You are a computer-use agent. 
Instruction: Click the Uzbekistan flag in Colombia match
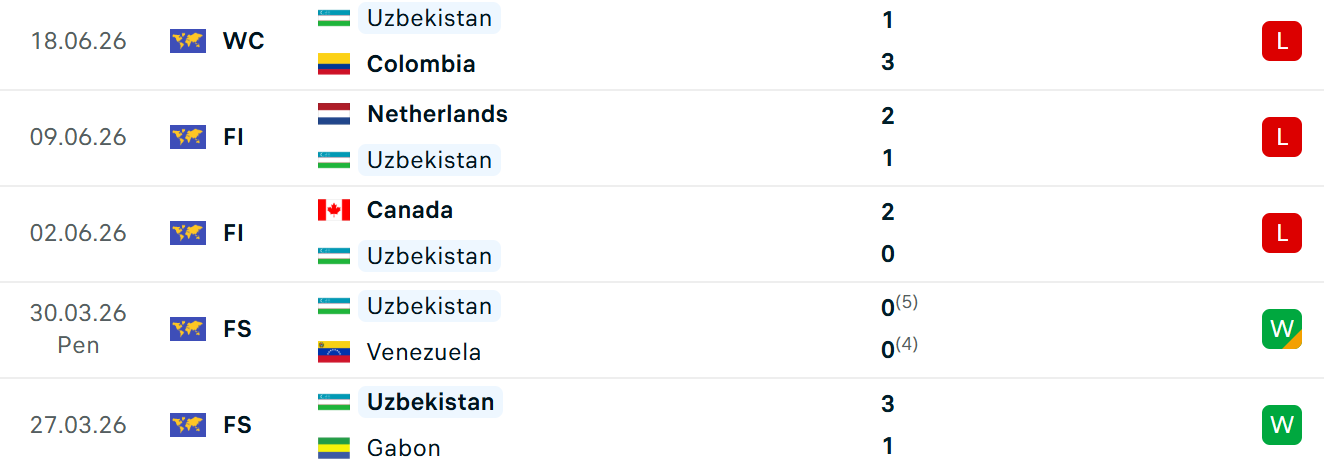334,18
